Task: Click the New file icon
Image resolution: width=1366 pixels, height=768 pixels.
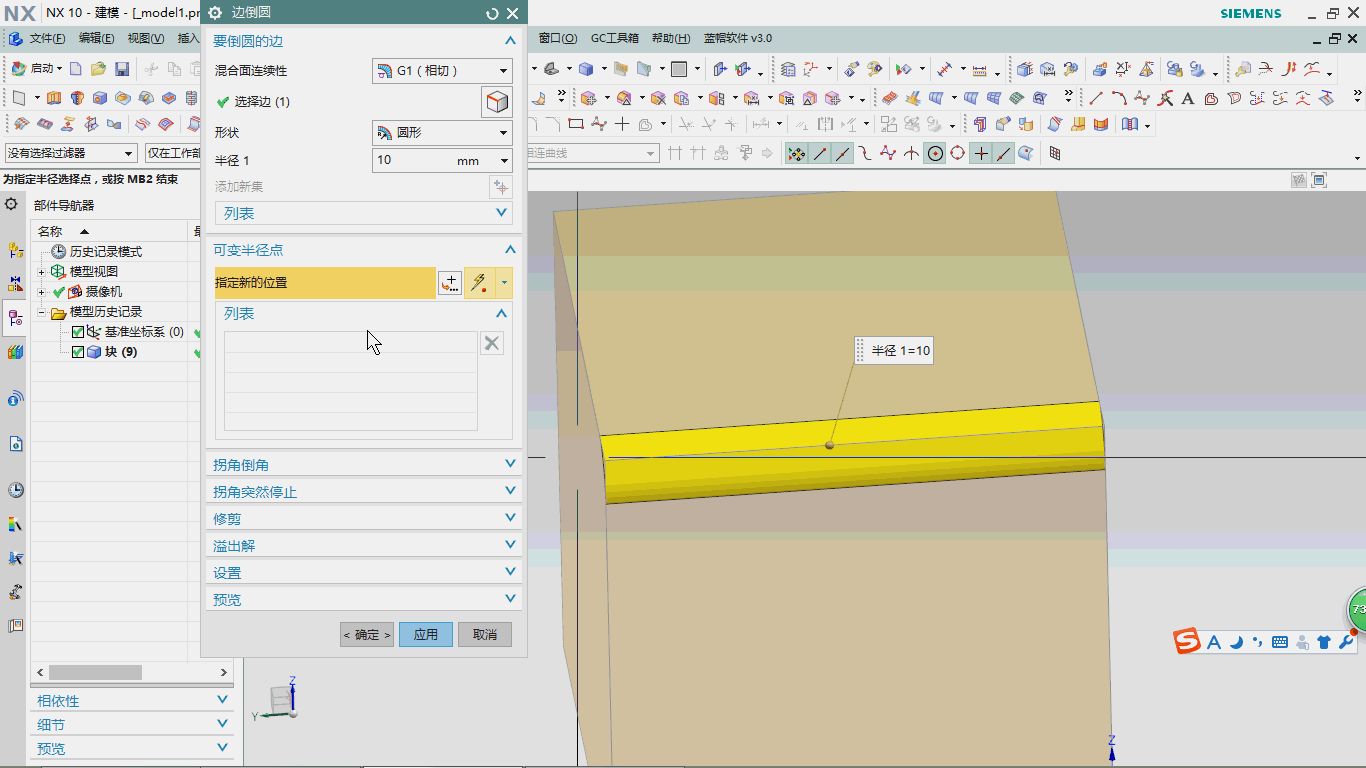Action: (x=76, y=69)
